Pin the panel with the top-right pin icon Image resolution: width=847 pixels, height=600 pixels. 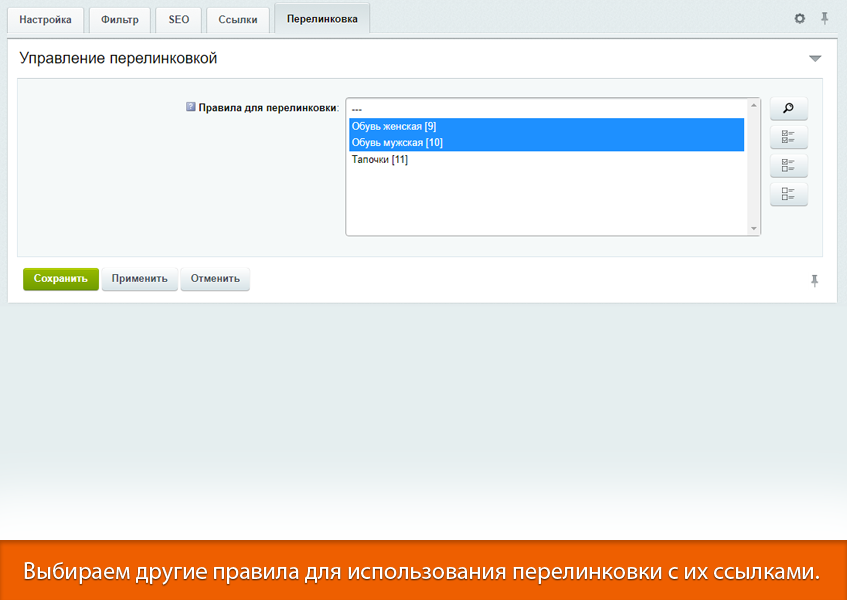(x=824, y=18)
